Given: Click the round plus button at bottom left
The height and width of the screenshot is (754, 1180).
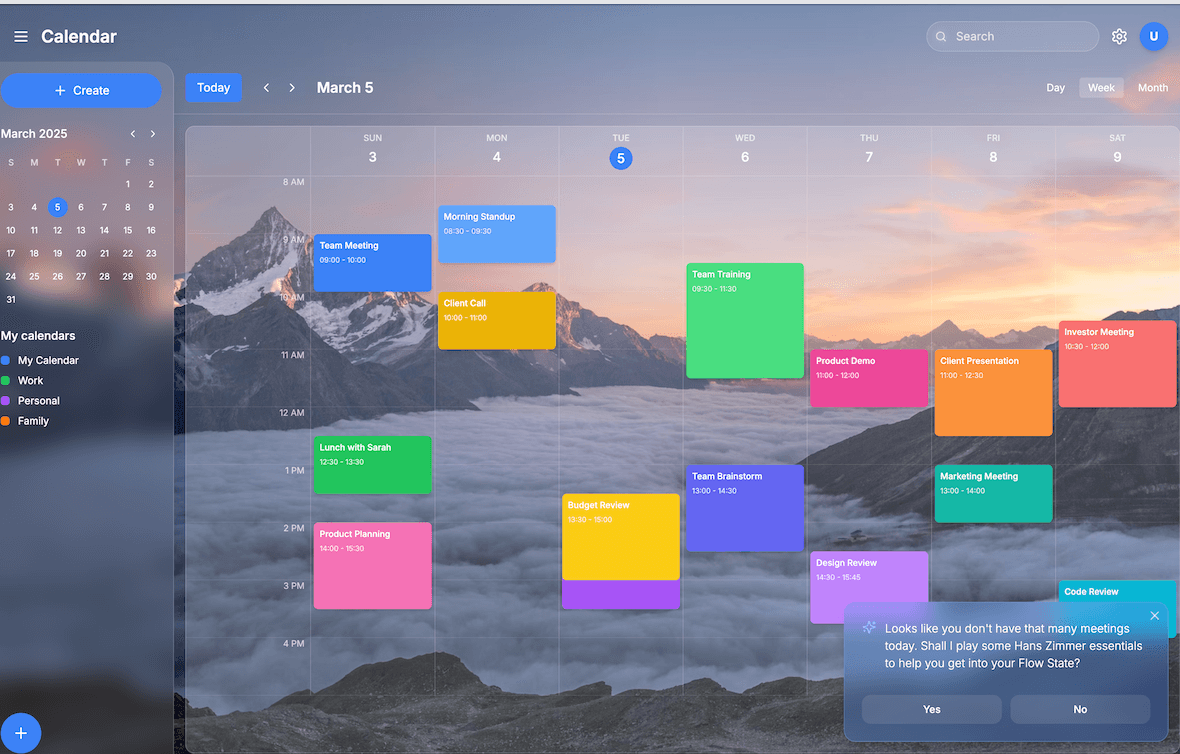Looking at the screenshot, I should point(21,733).
